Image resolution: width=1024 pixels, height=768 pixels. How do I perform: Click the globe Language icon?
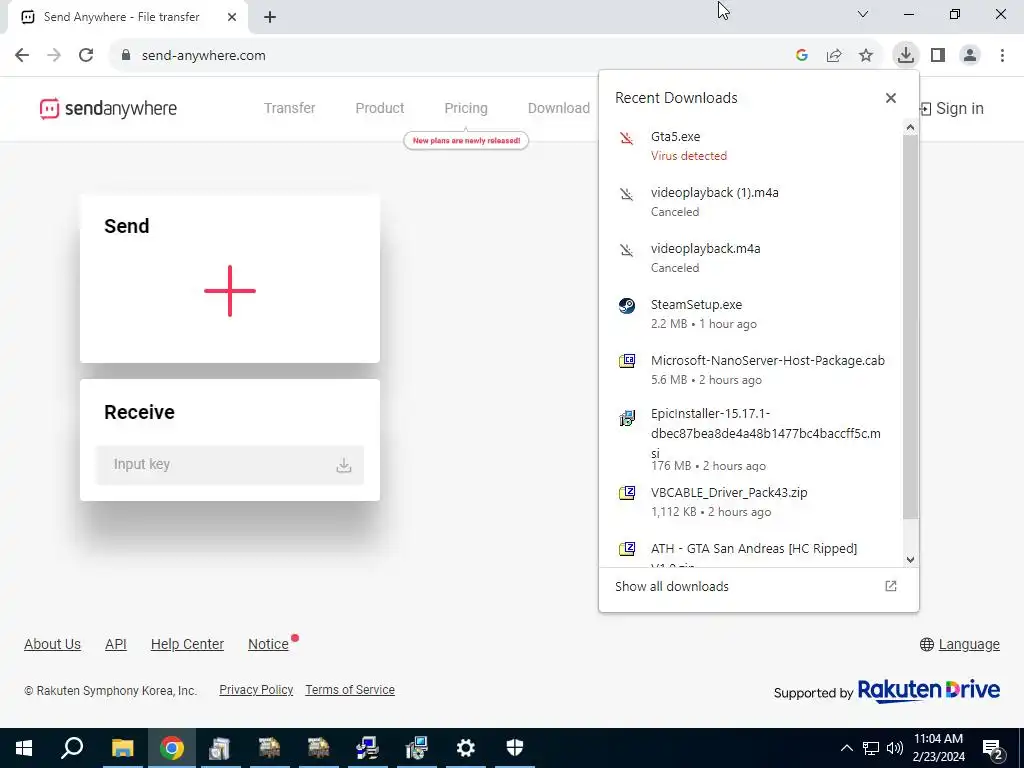pyautogui.click(x=927, y=645)
